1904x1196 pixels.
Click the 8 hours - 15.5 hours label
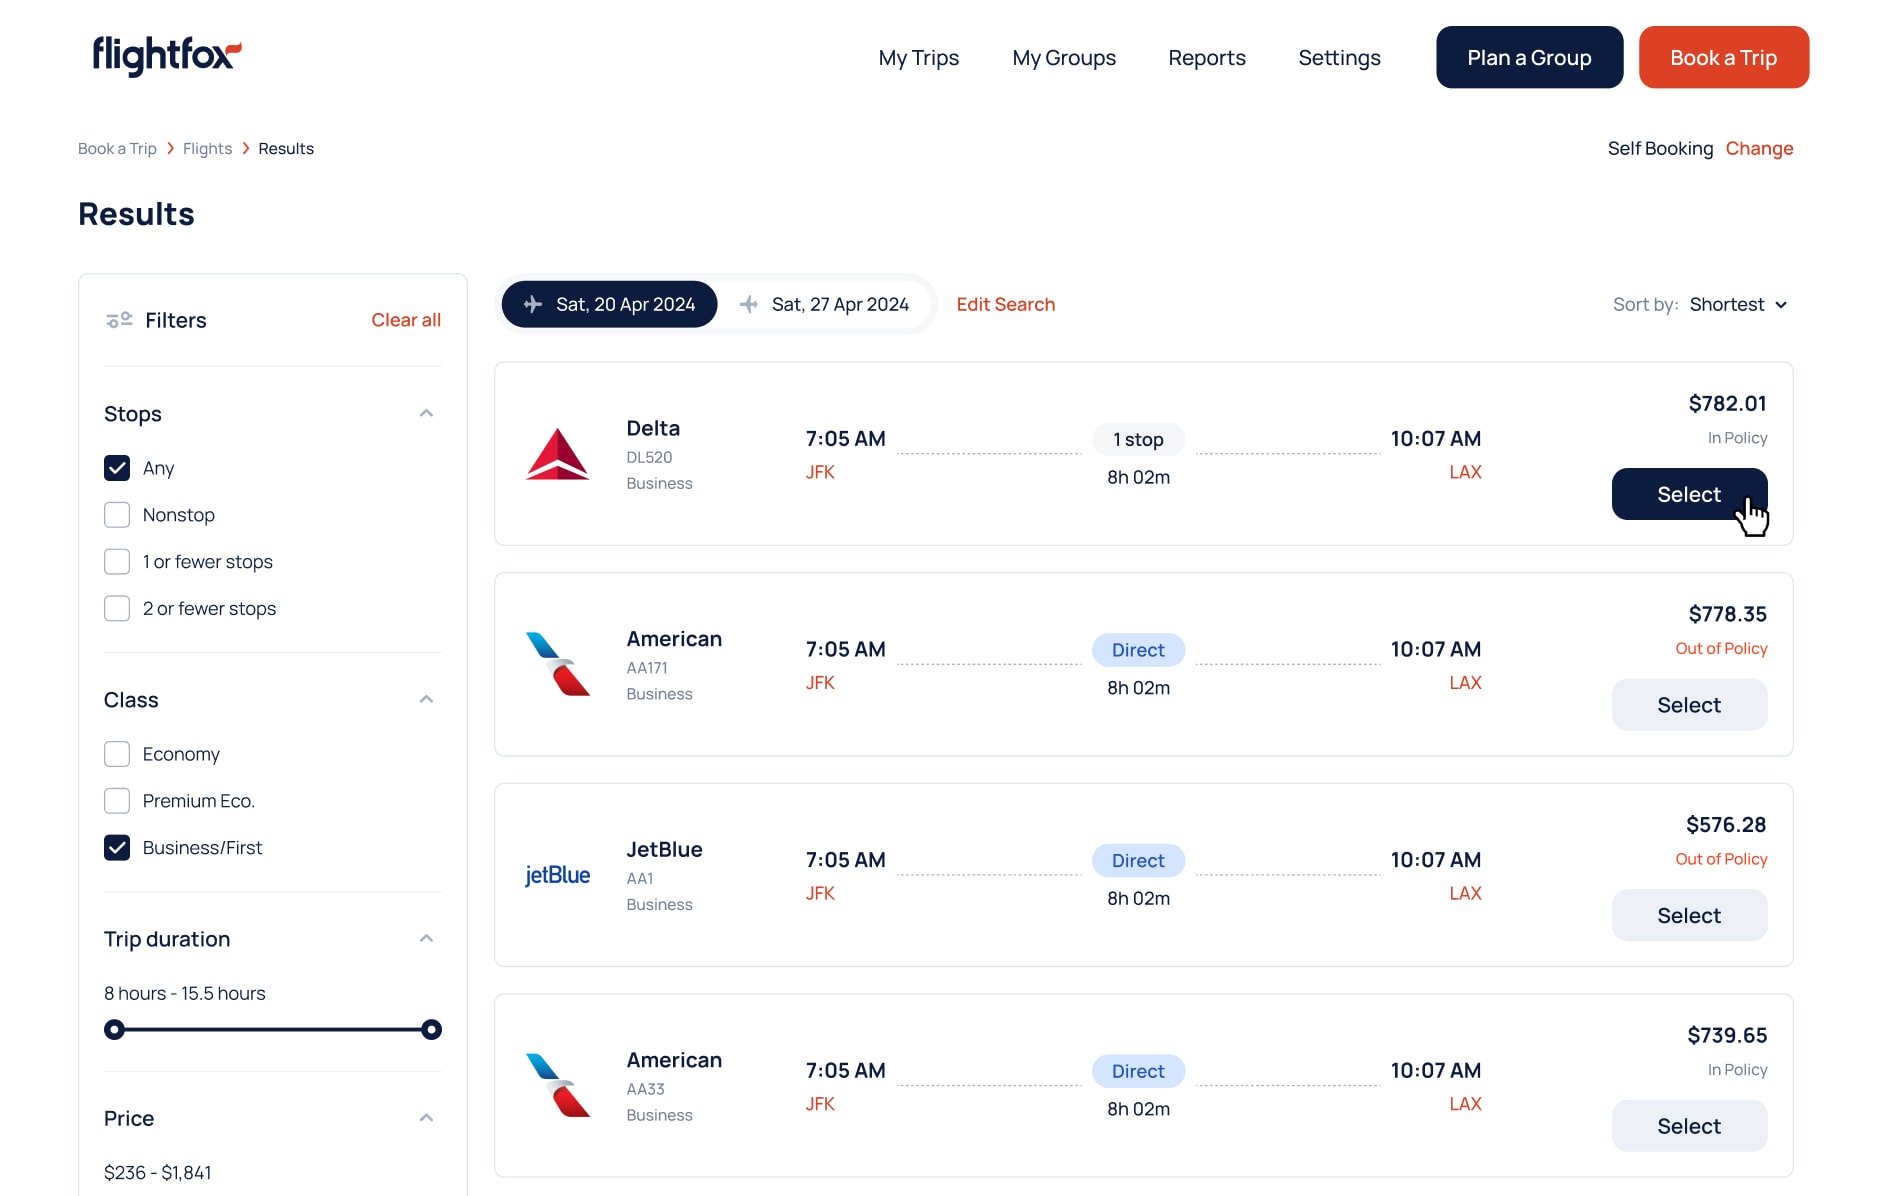tap(185, 993)
